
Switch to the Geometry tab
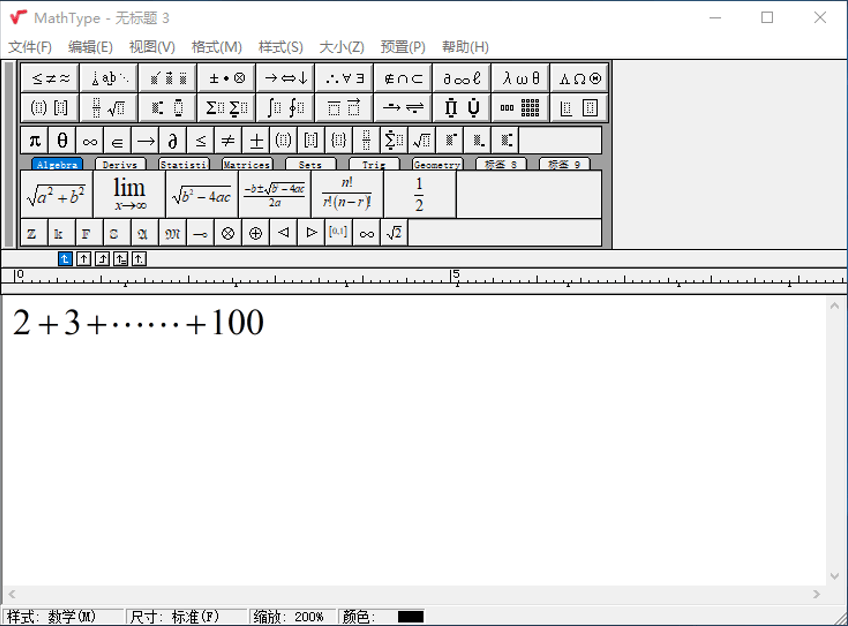pos(437,164)
